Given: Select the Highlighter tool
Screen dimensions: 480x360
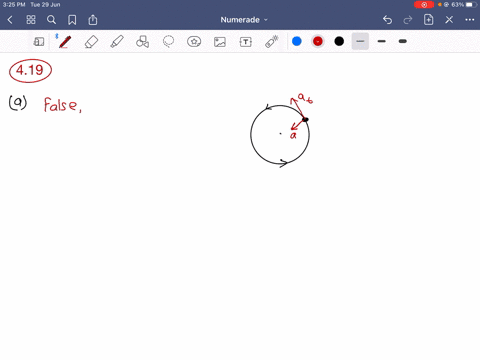Looking at the screenshot, I should [x=117, y=42].
